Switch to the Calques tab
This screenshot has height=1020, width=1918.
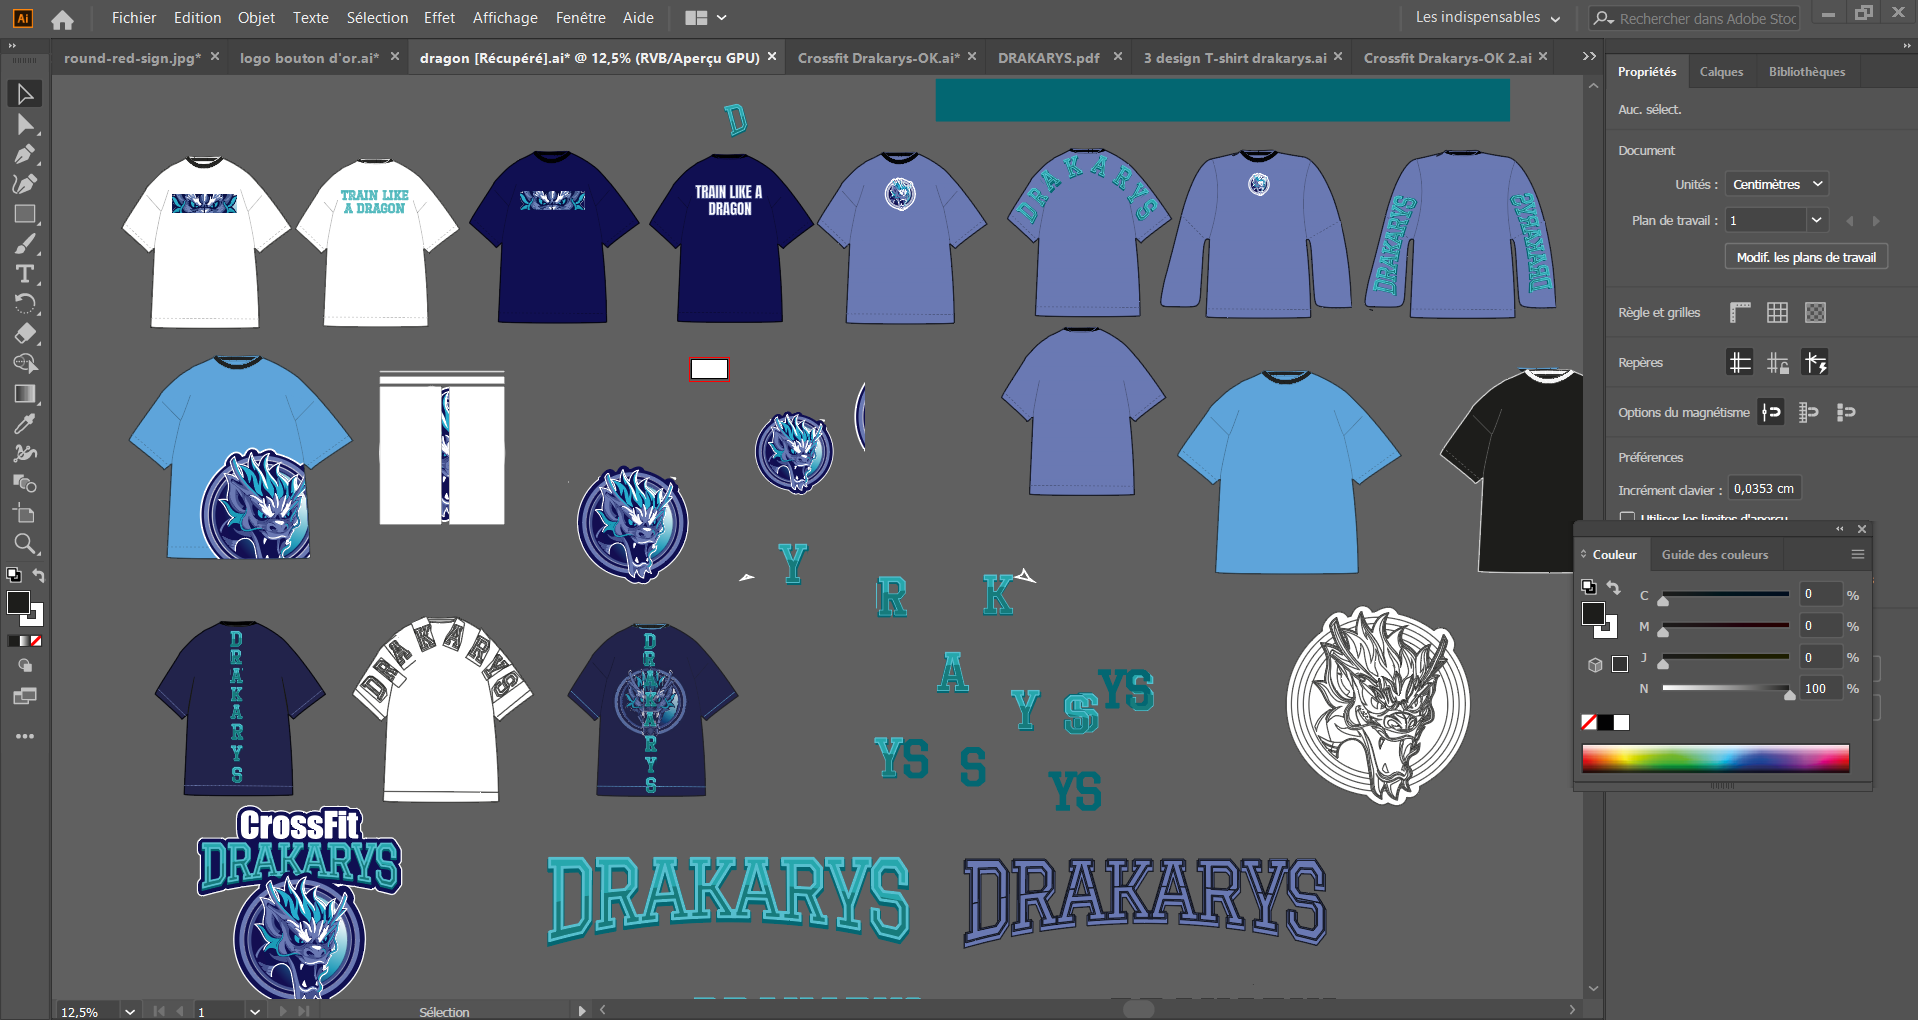click(x=1721, y=72)
